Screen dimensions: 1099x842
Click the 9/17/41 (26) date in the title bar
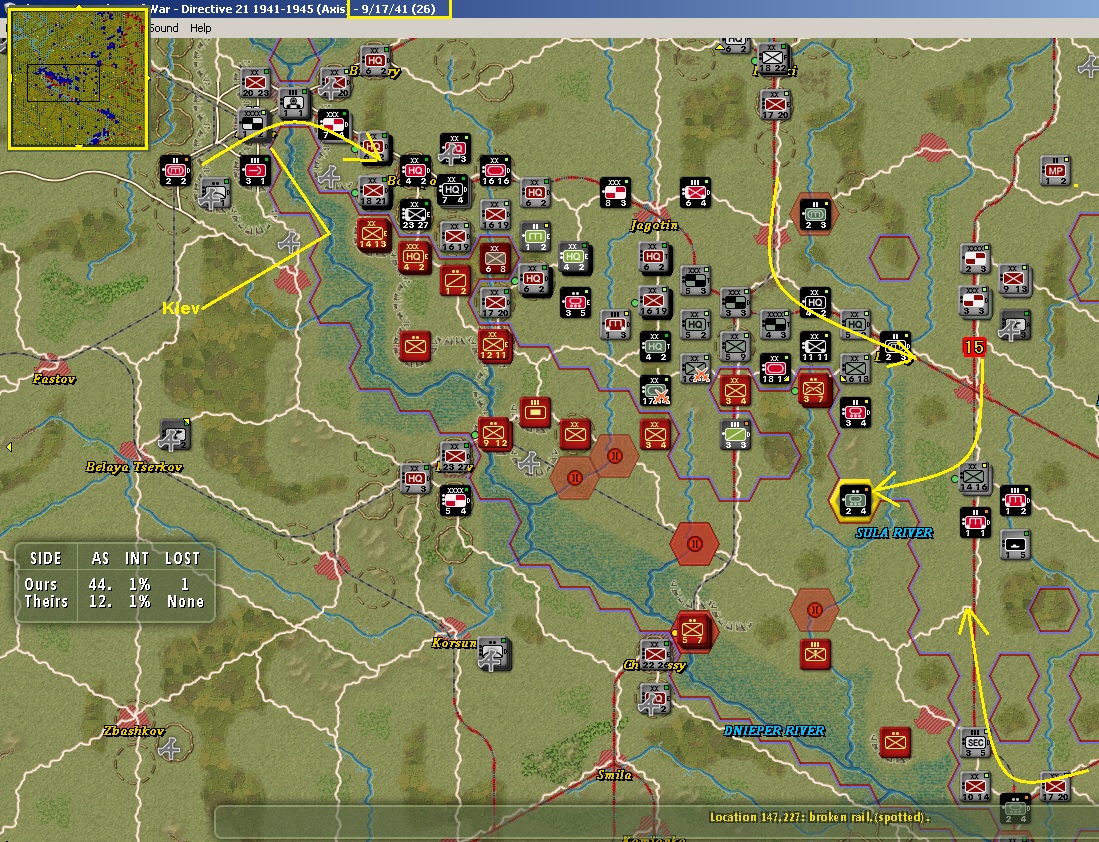[399, 9]
